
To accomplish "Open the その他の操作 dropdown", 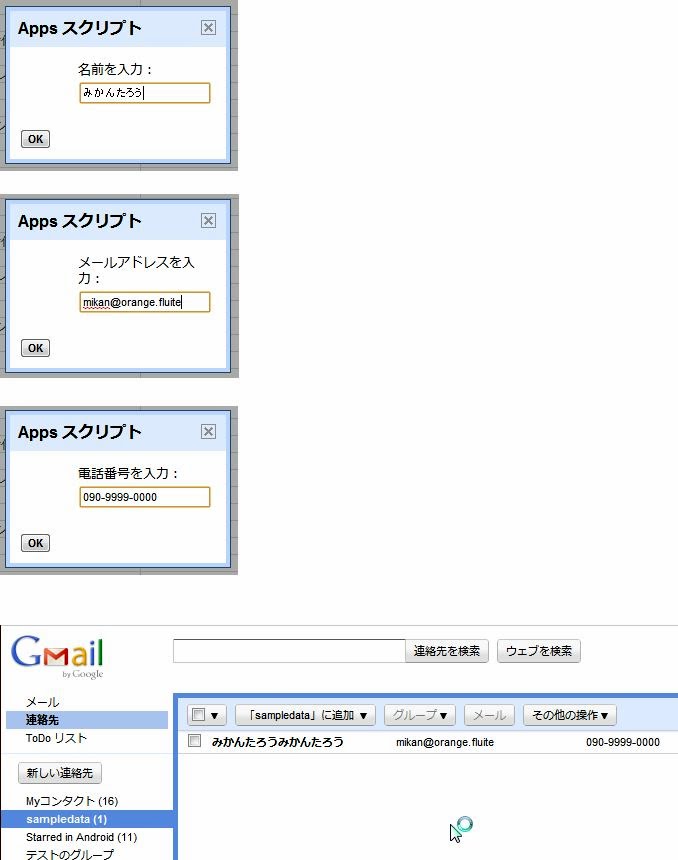I will [569, 715].
